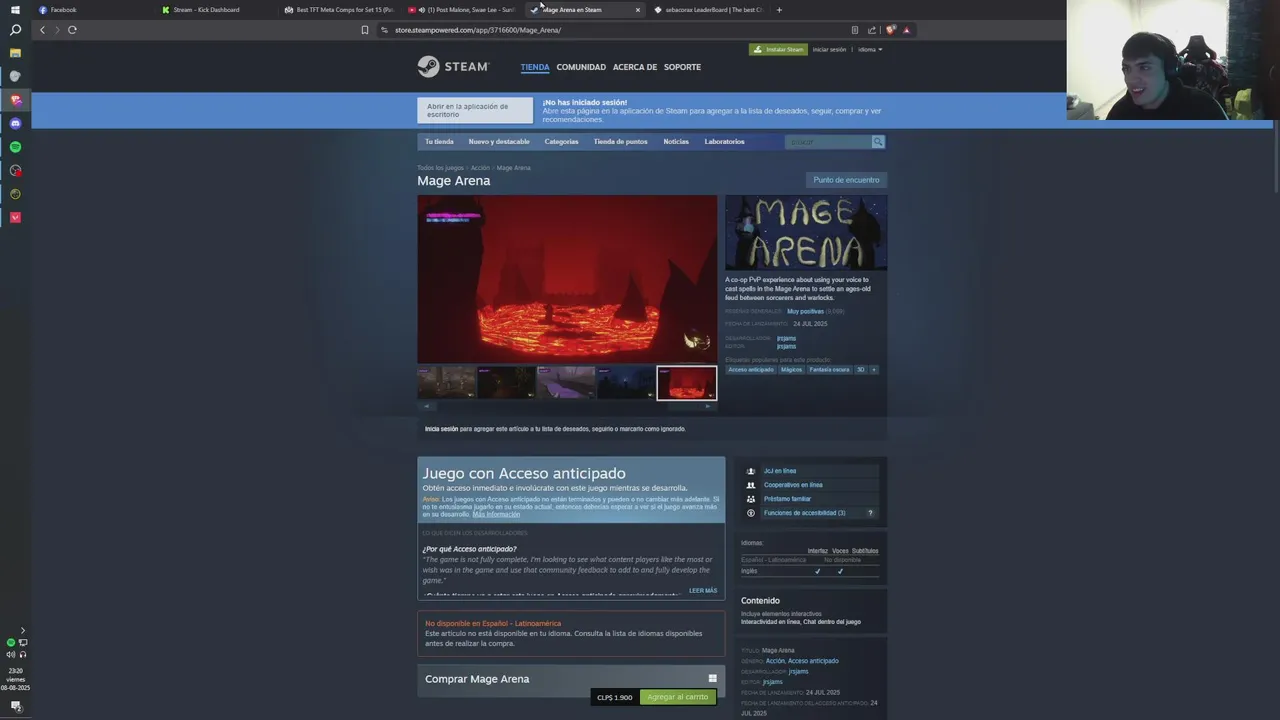
Task: Click the notifications icon at taskbar bottom
Action: pos(15,706)
